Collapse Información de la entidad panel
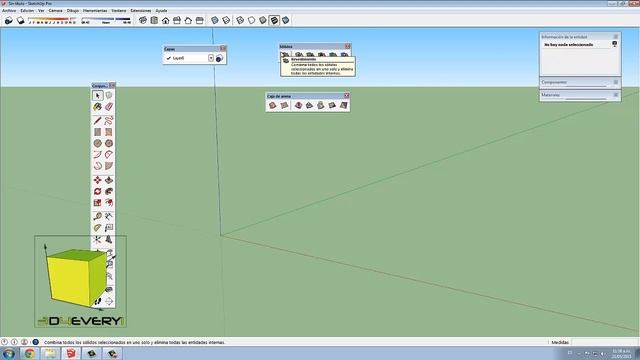This screenshot has height=360, width=640. click(616, 37)
